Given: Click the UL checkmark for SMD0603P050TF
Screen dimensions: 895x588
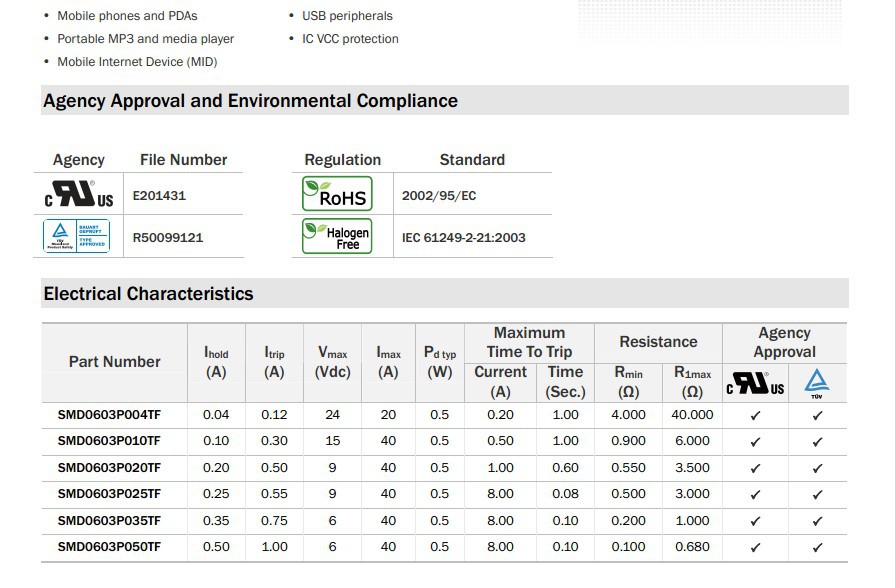Looking at the screenshot, I should point(755,547).
